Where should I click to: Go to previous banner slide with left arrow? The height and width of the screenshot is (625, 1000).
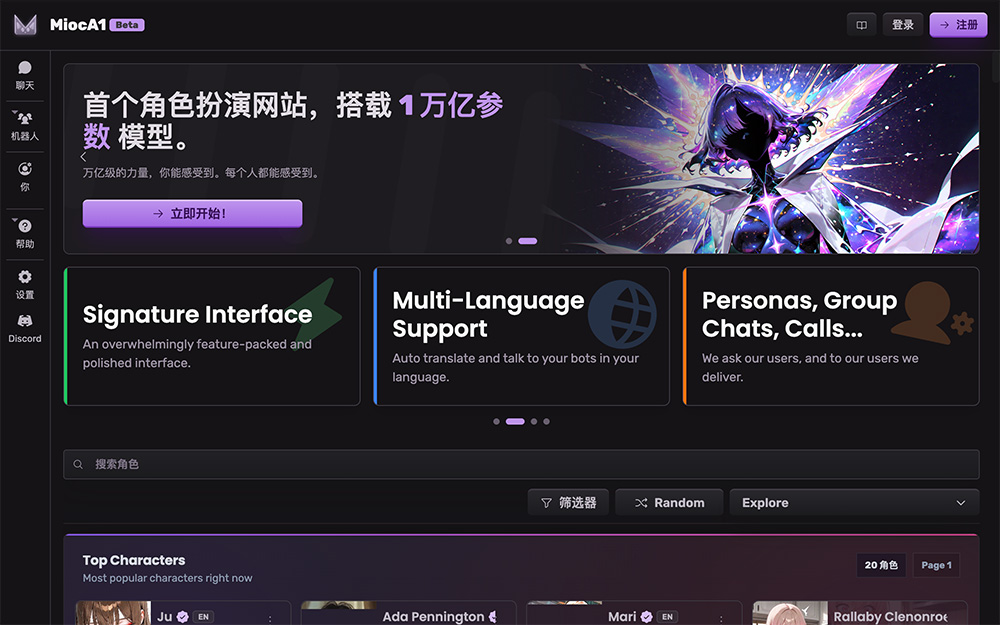[83, 157]
